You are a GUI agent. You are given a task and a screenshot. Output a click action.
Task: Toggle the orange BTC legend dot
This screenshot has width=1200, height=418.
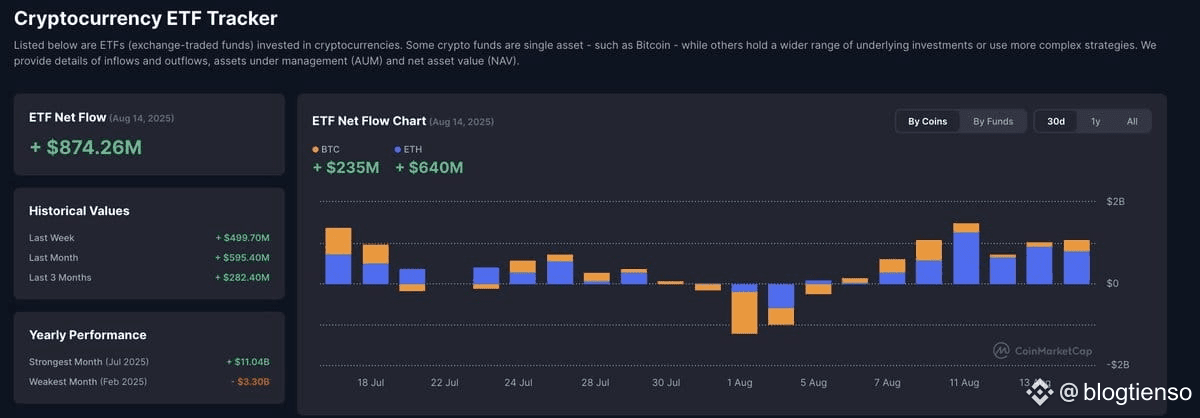coord(316,149)
